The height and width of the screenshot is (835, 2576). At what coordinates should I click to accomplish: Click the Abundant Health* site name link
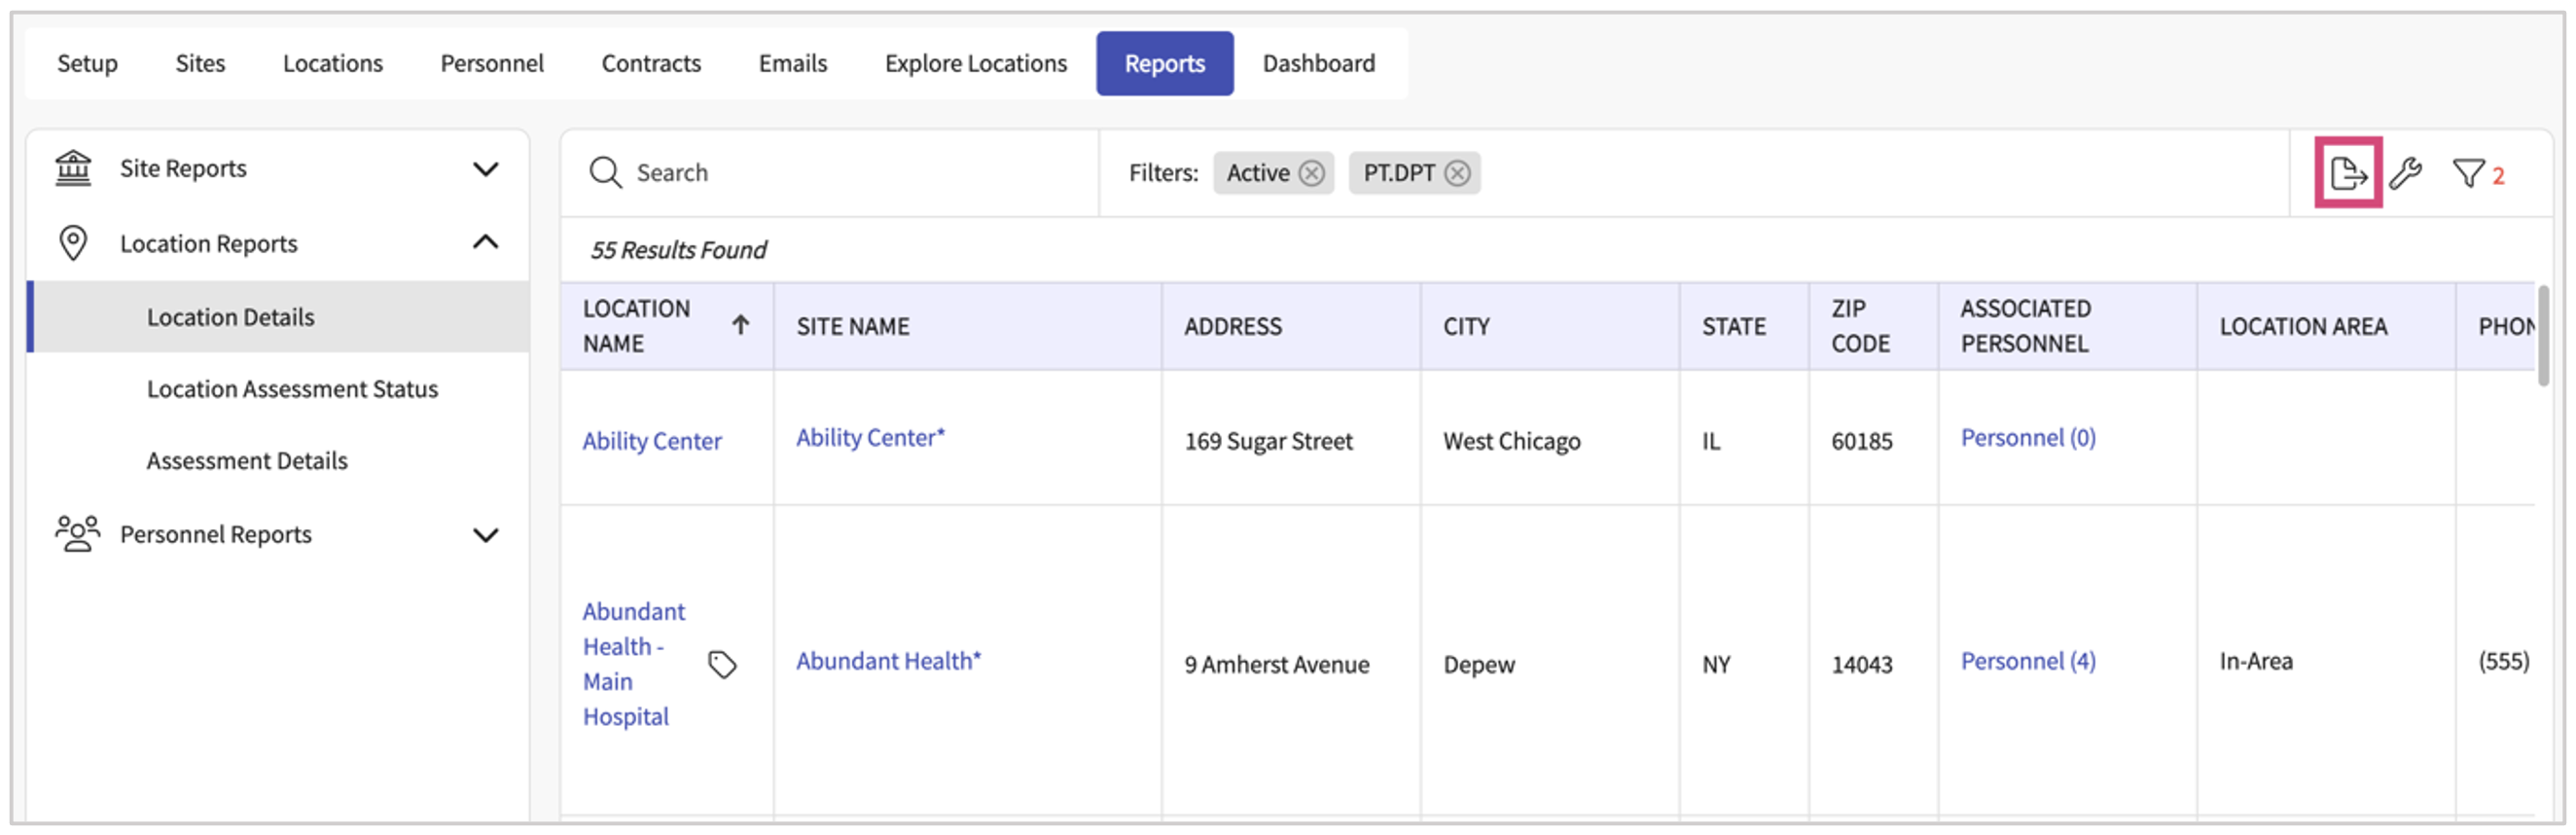tap(887, 661)
